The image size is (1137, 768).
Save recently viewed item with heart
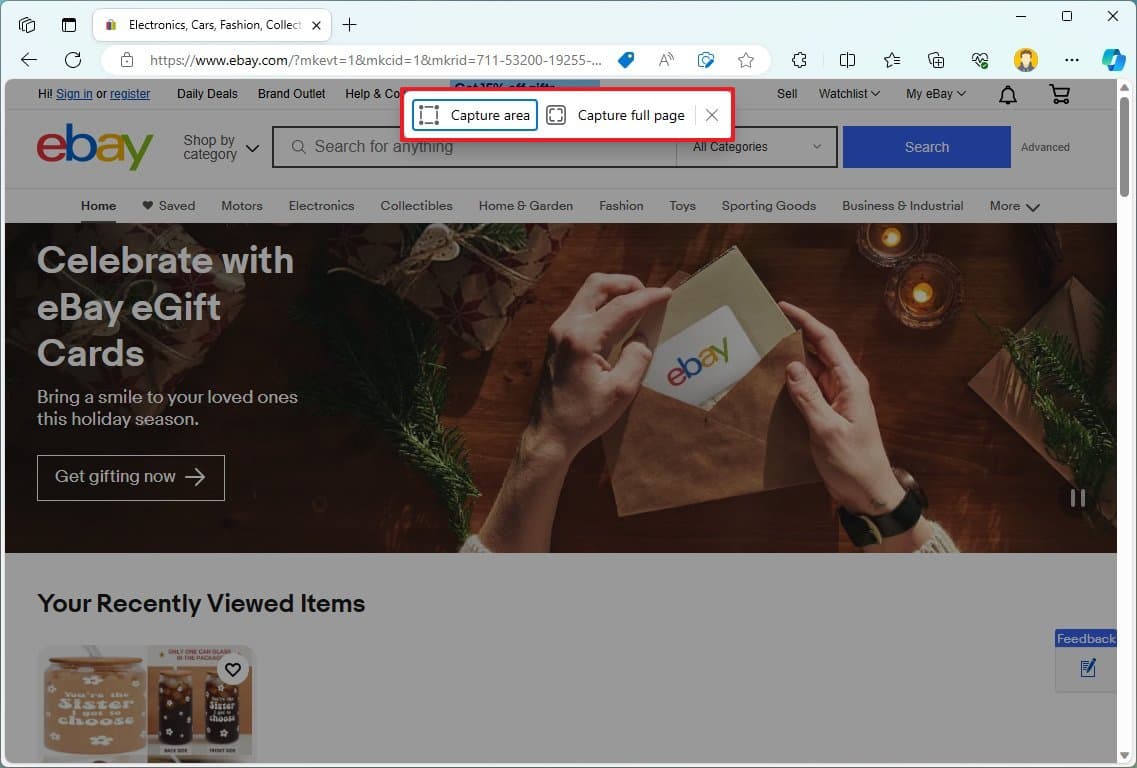coord(233,669)
